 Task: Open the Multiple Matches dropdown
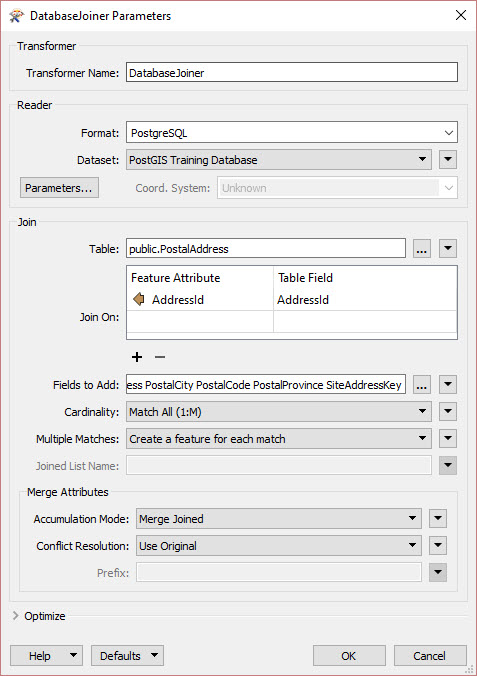[x=279, y=439]
